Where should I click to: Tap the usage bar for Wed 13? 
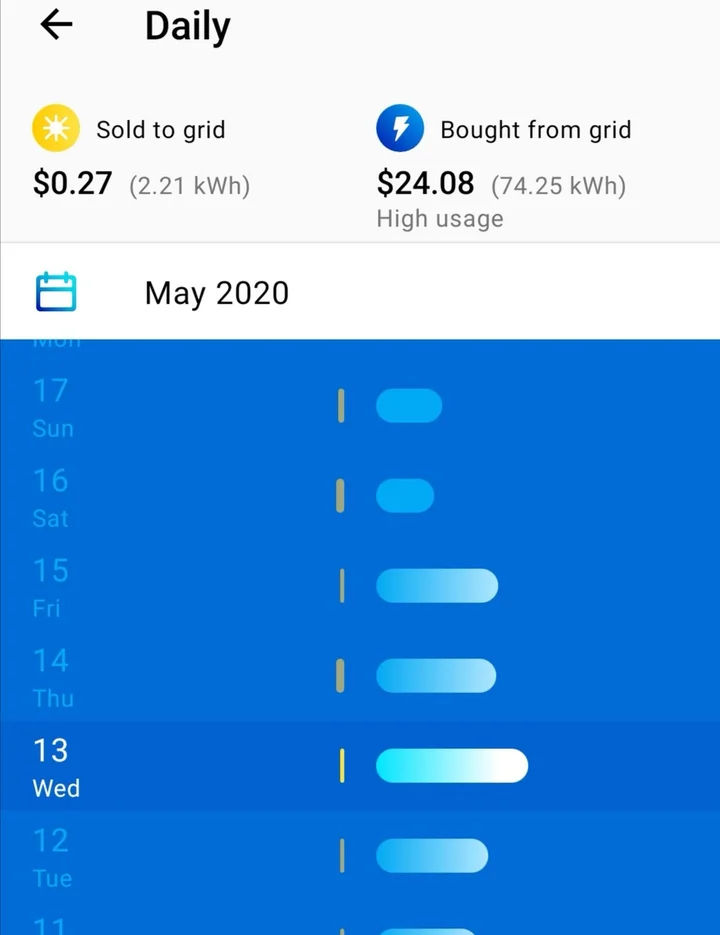(x=452, y=766)
